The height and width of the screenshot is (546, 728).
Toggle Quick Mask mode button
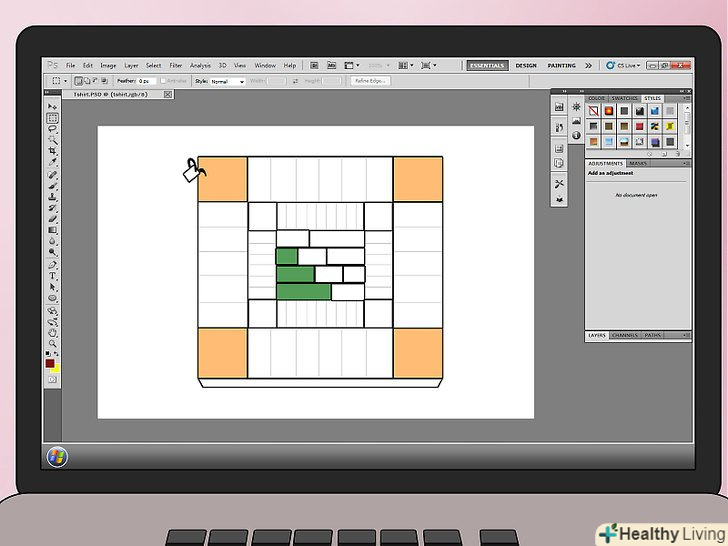click(52, 380)
